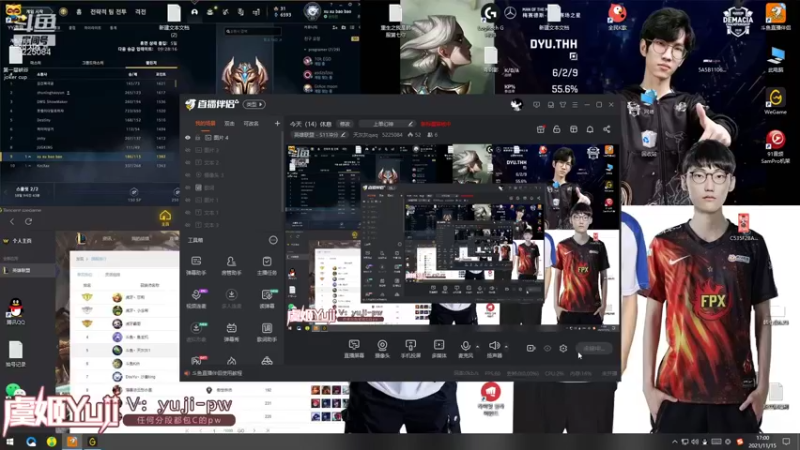Image resolution: width=800 pixels, height=450 pixels.
Task: Click the home icon in WeGame window
Action: pos(165,217)
